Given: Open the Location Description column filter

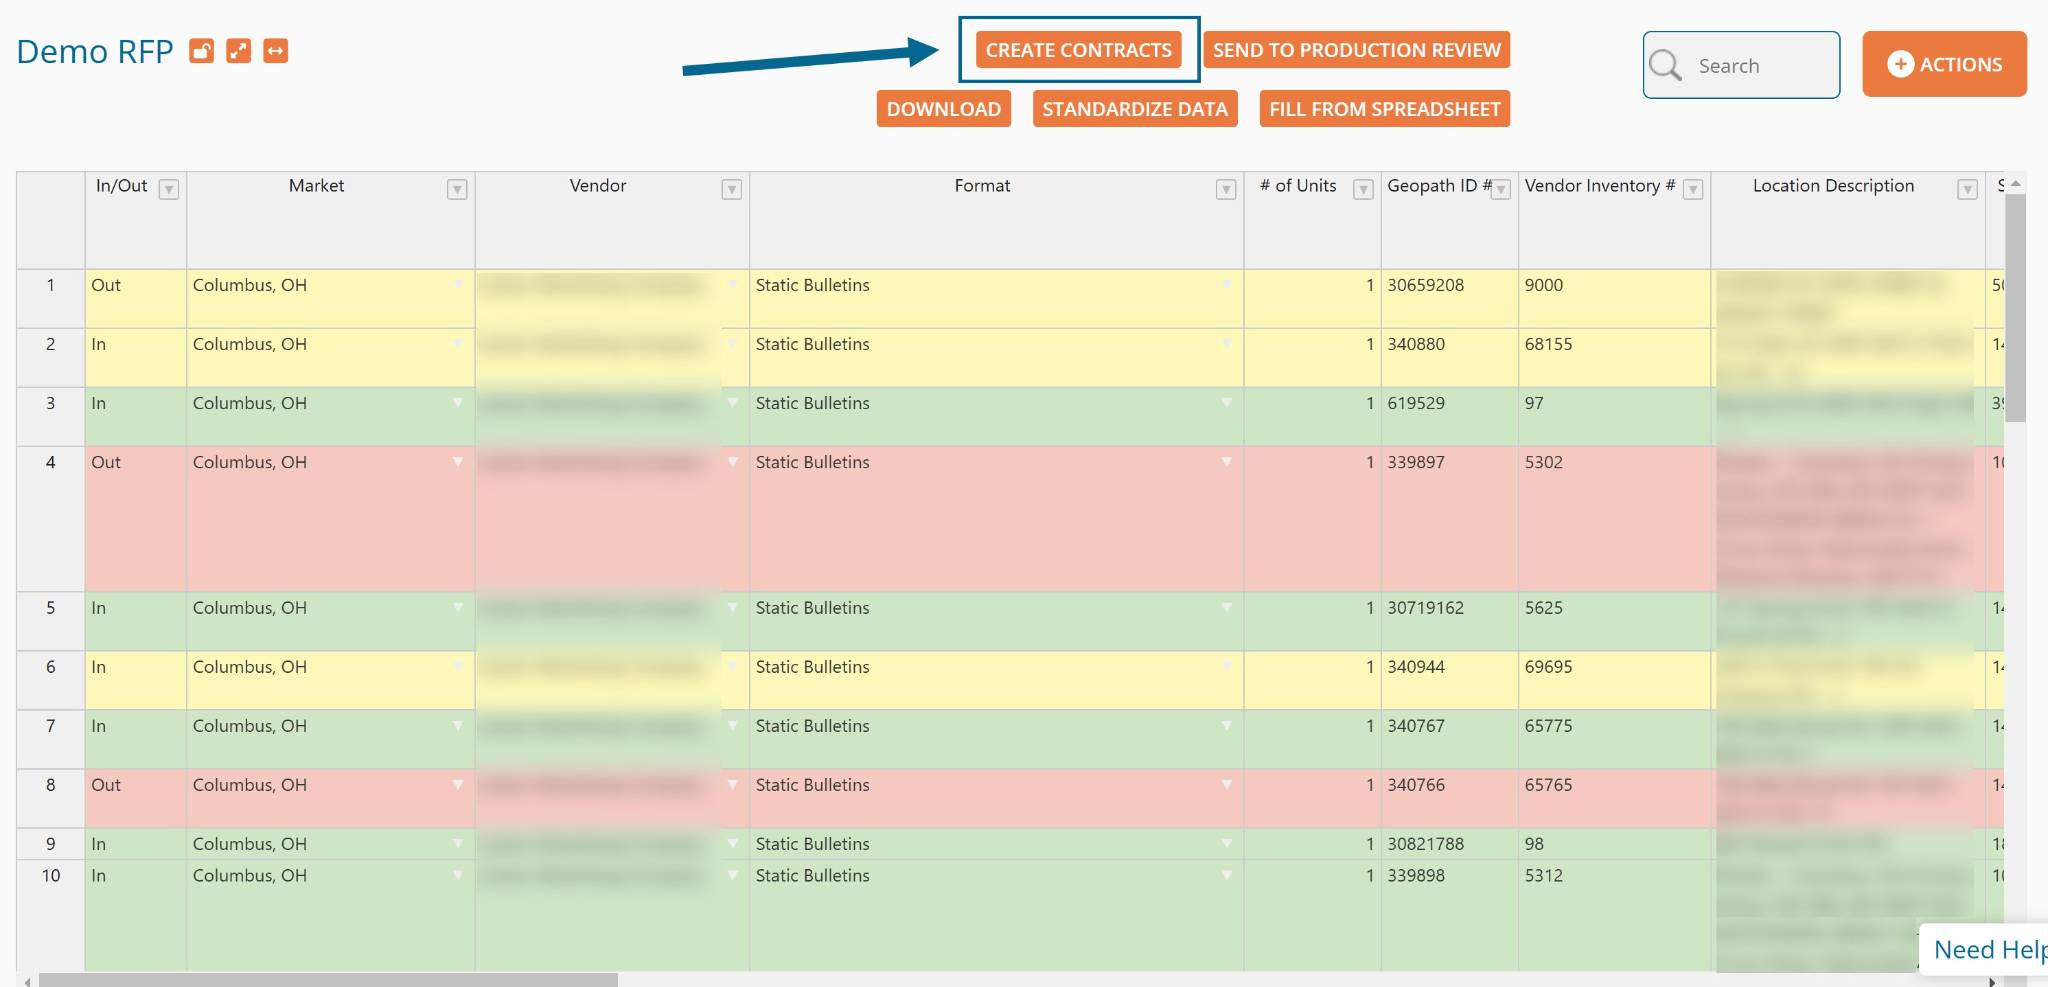Looking at the screenshot, I should point(1967,190).
